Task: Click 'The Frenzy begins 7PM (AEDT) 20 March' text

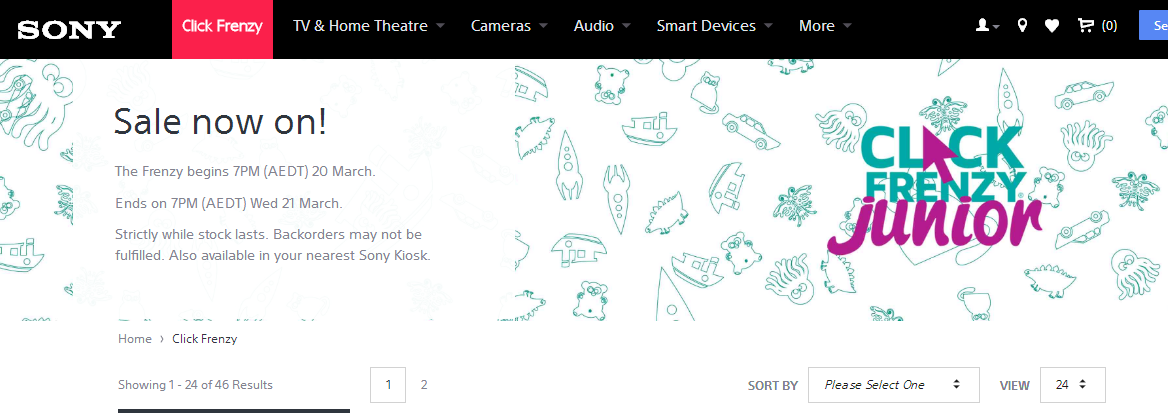Action: 245,171
